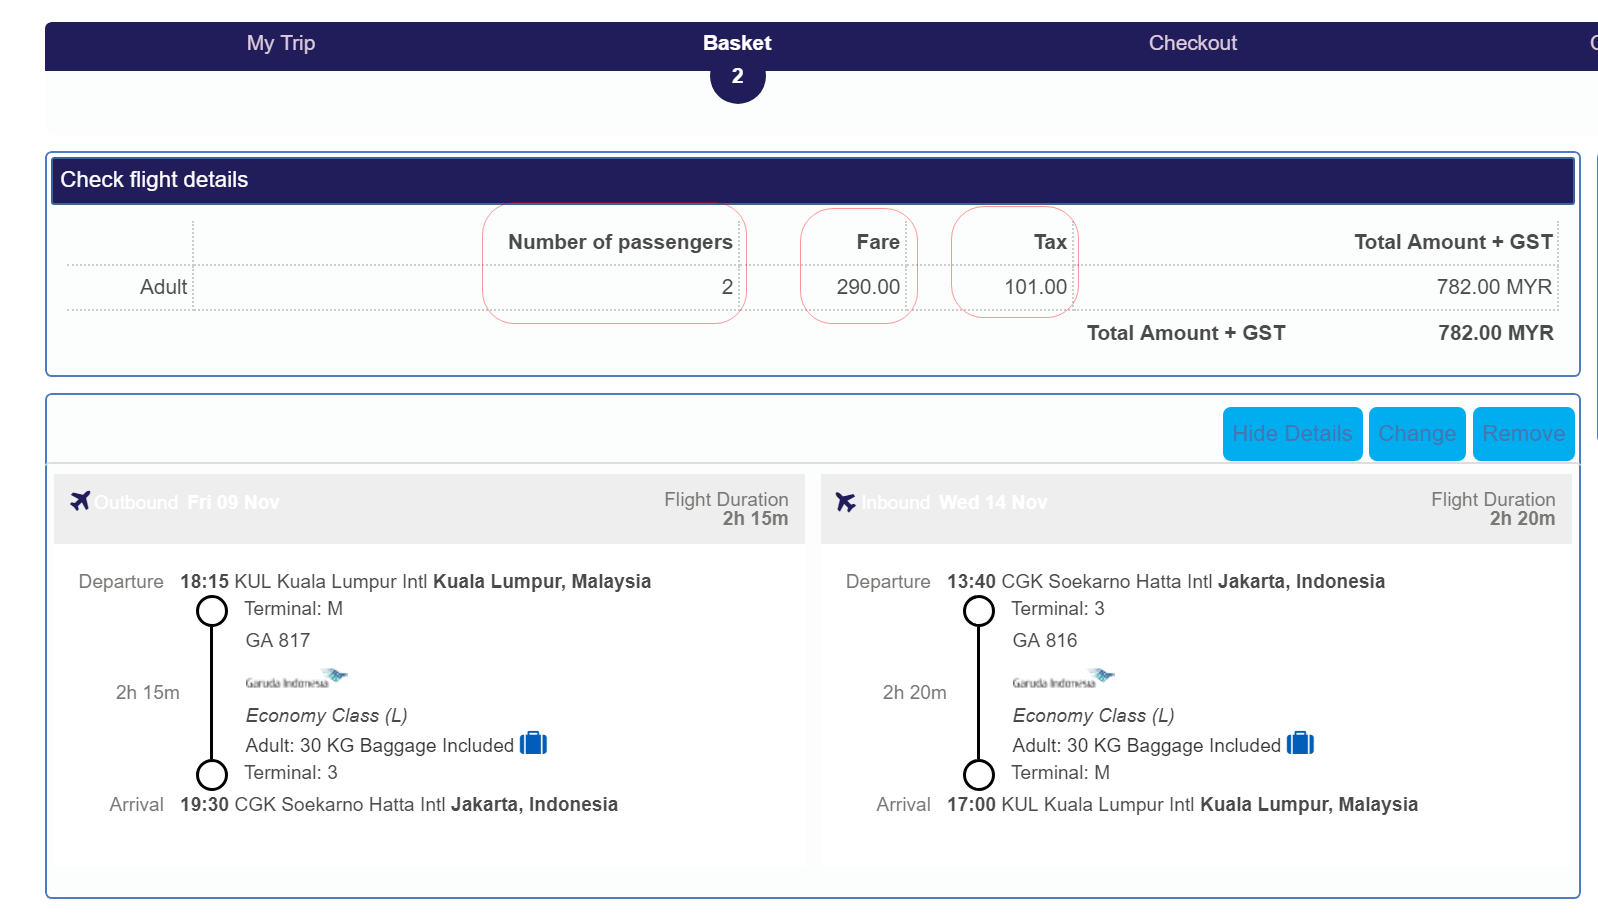Remove the flight from basket
The image size is (1598, 920).
point(1524,434)
